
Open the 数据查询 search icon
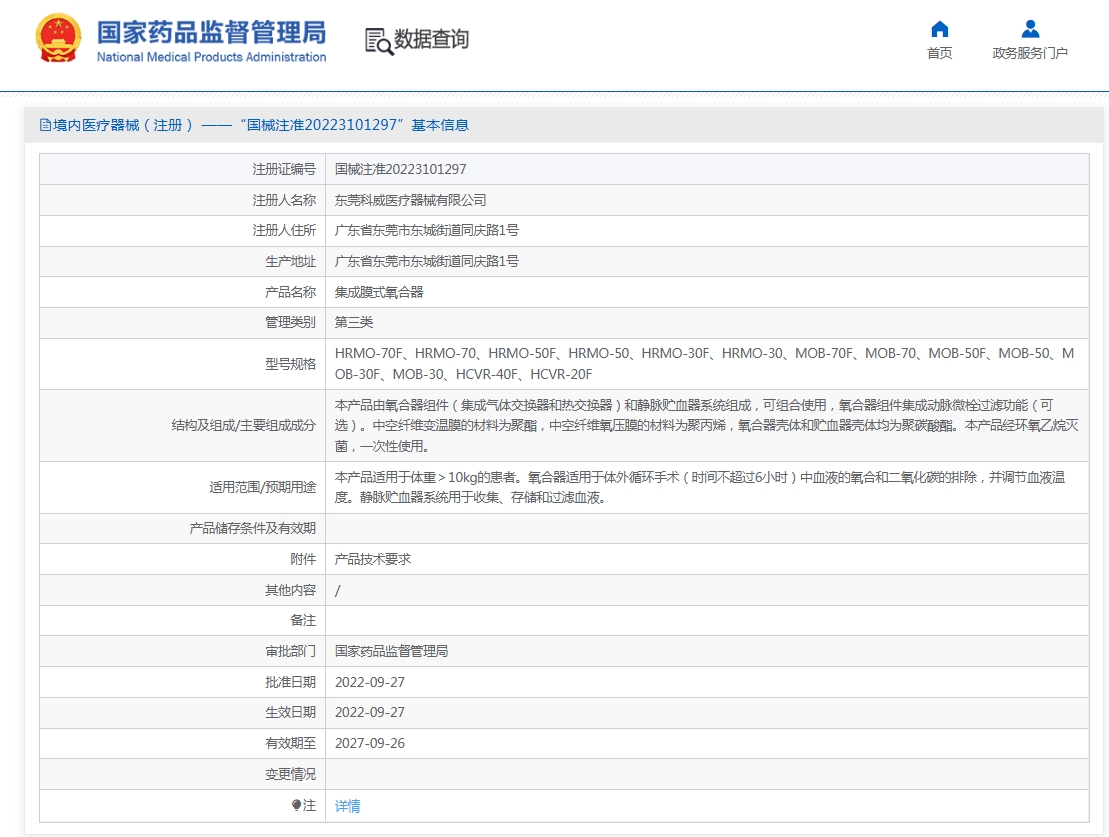coord(378,41)
